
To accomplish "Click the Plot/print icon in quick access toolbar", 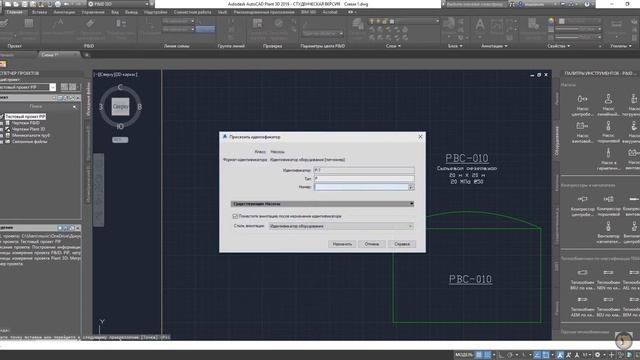I will (x=58, y=4).
